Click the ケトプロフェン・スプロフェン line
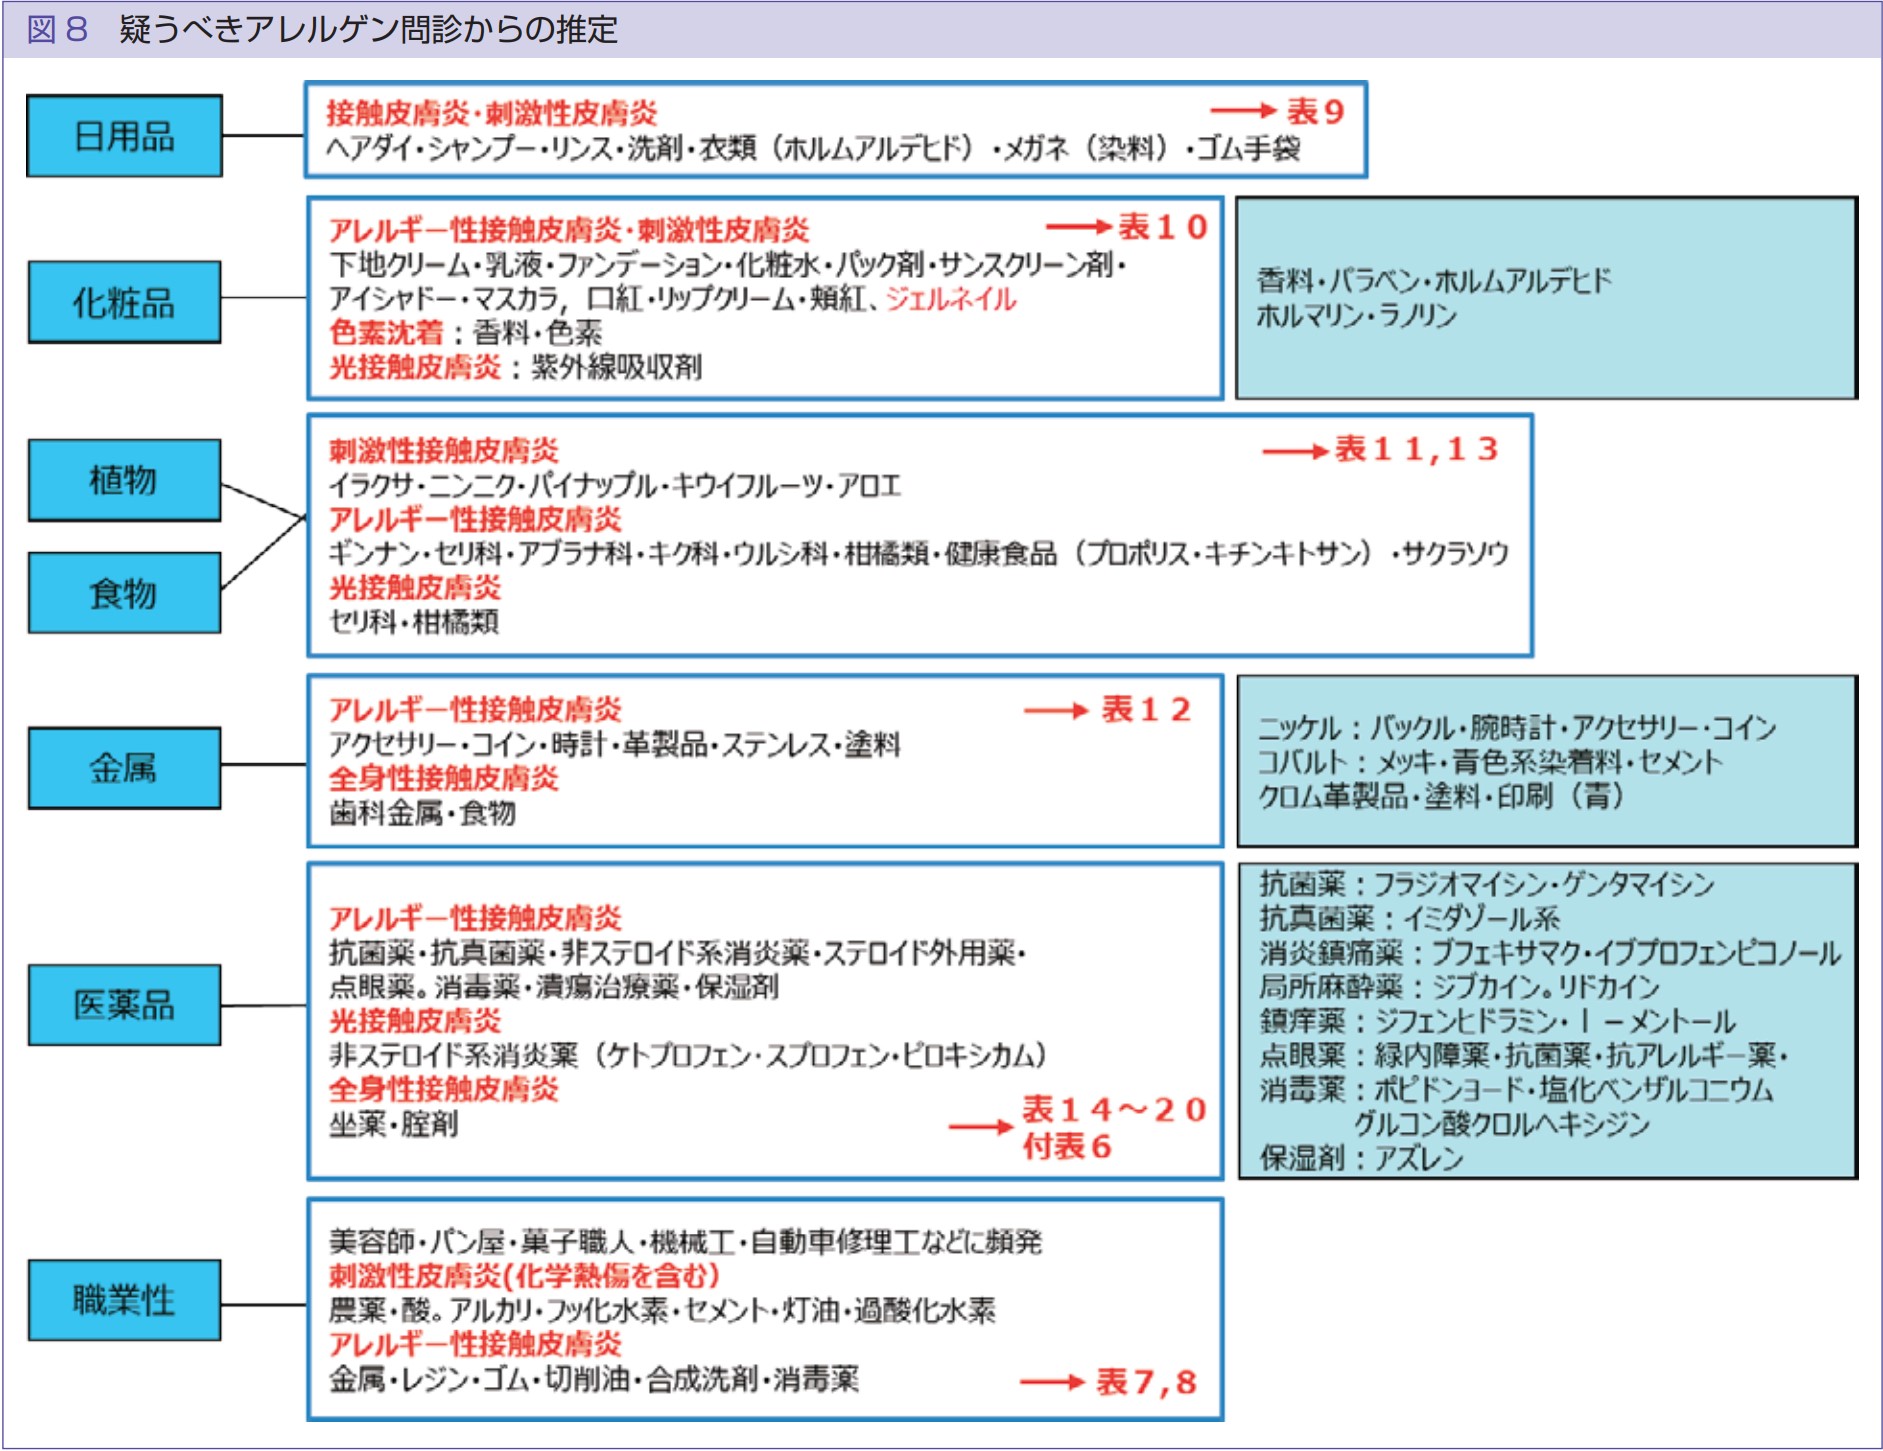 (688, 1055)
